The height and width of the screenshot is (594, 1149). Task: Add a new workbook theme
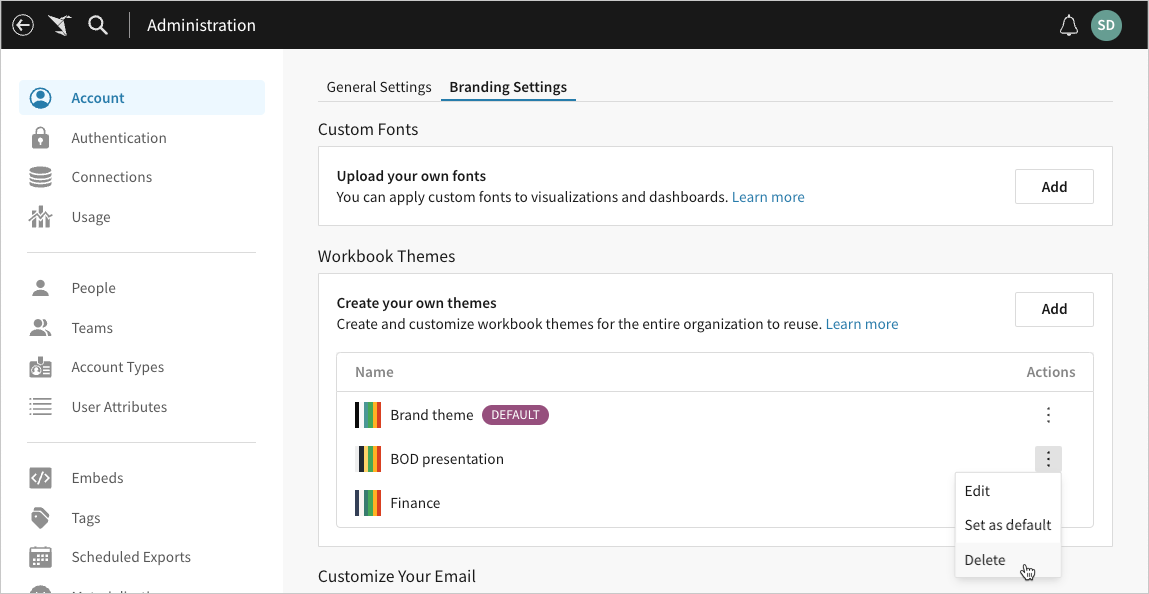[x=1054, y=309]
